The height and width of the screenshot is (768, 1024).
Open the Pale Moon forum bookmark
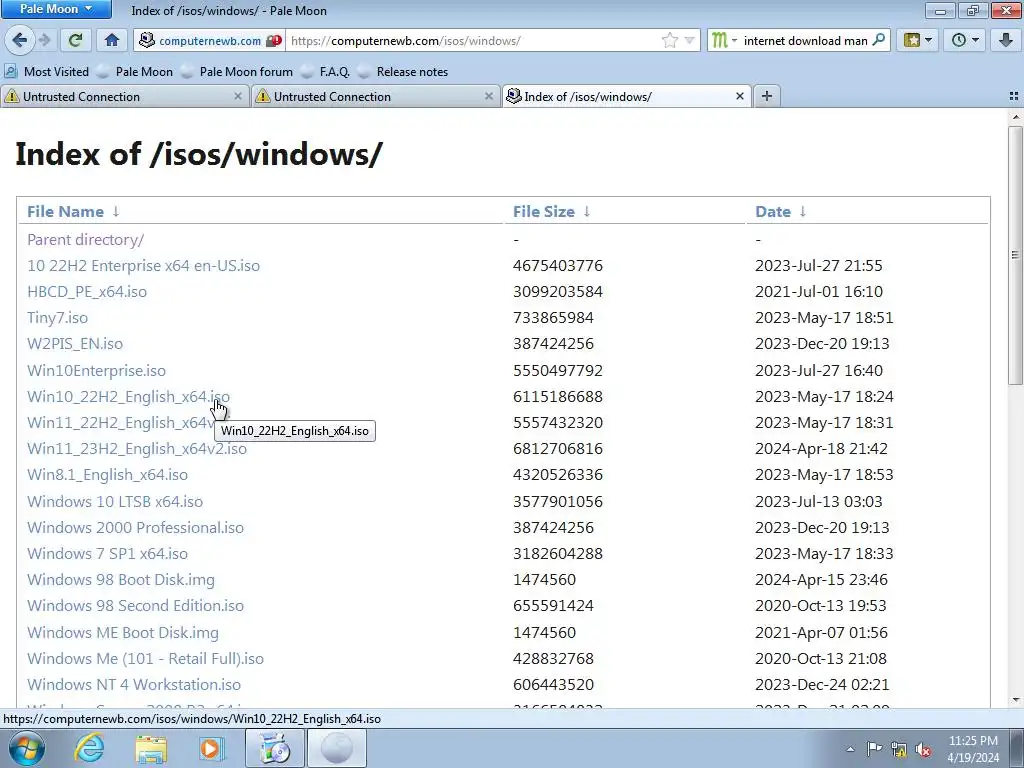[x=238, y=72]
